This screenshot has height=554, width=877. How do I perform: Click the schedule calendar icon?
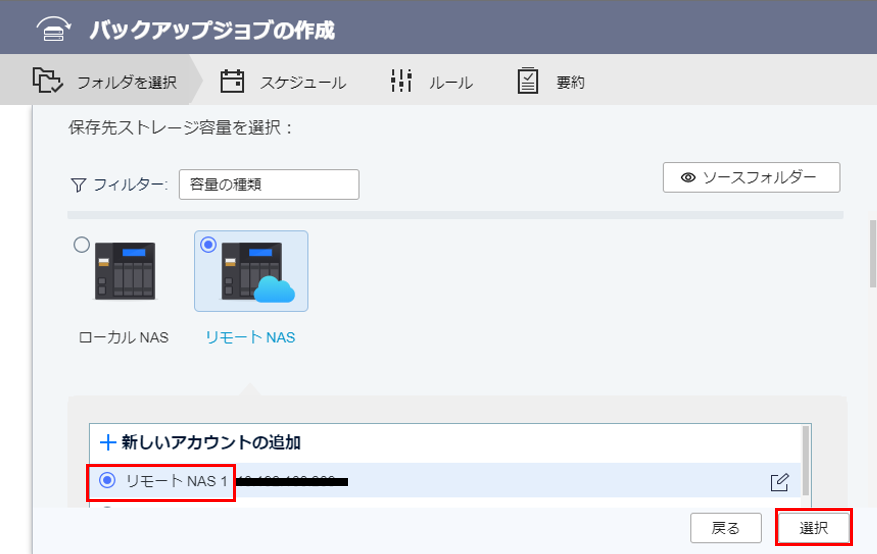(x=232, y=81)
